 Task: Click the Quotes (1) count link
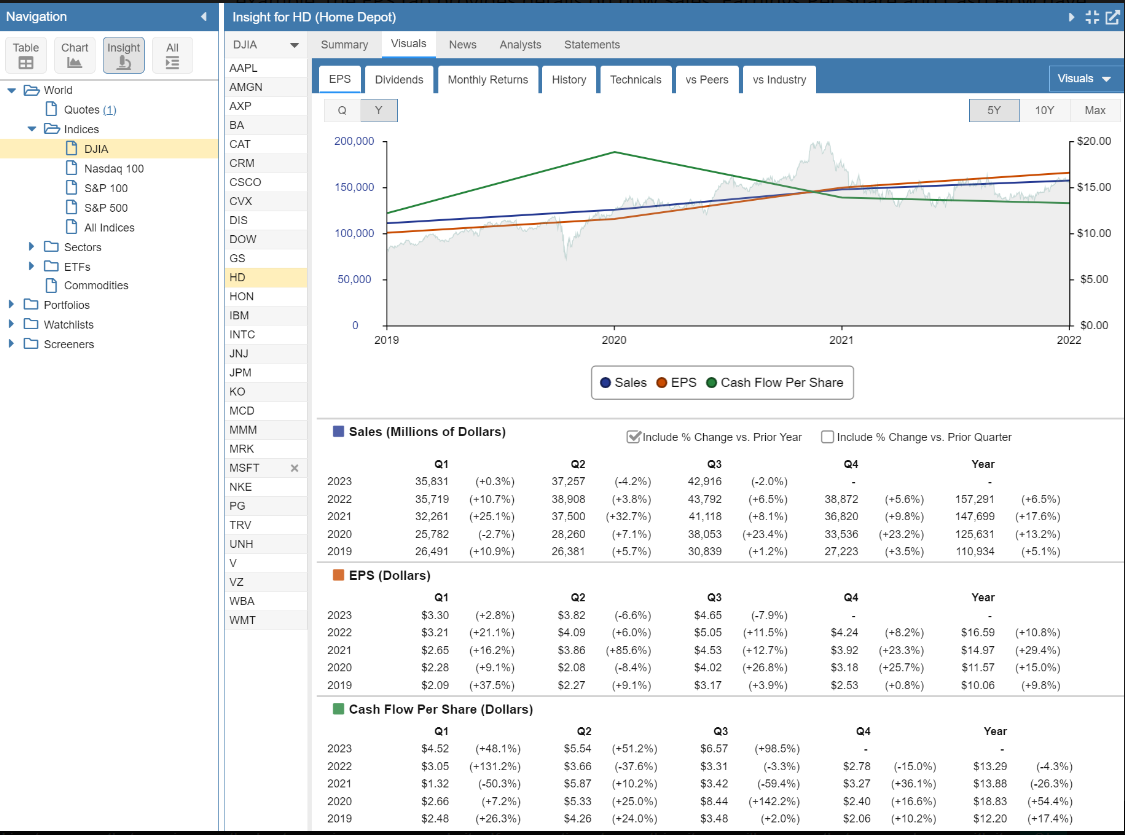(109, 110)
